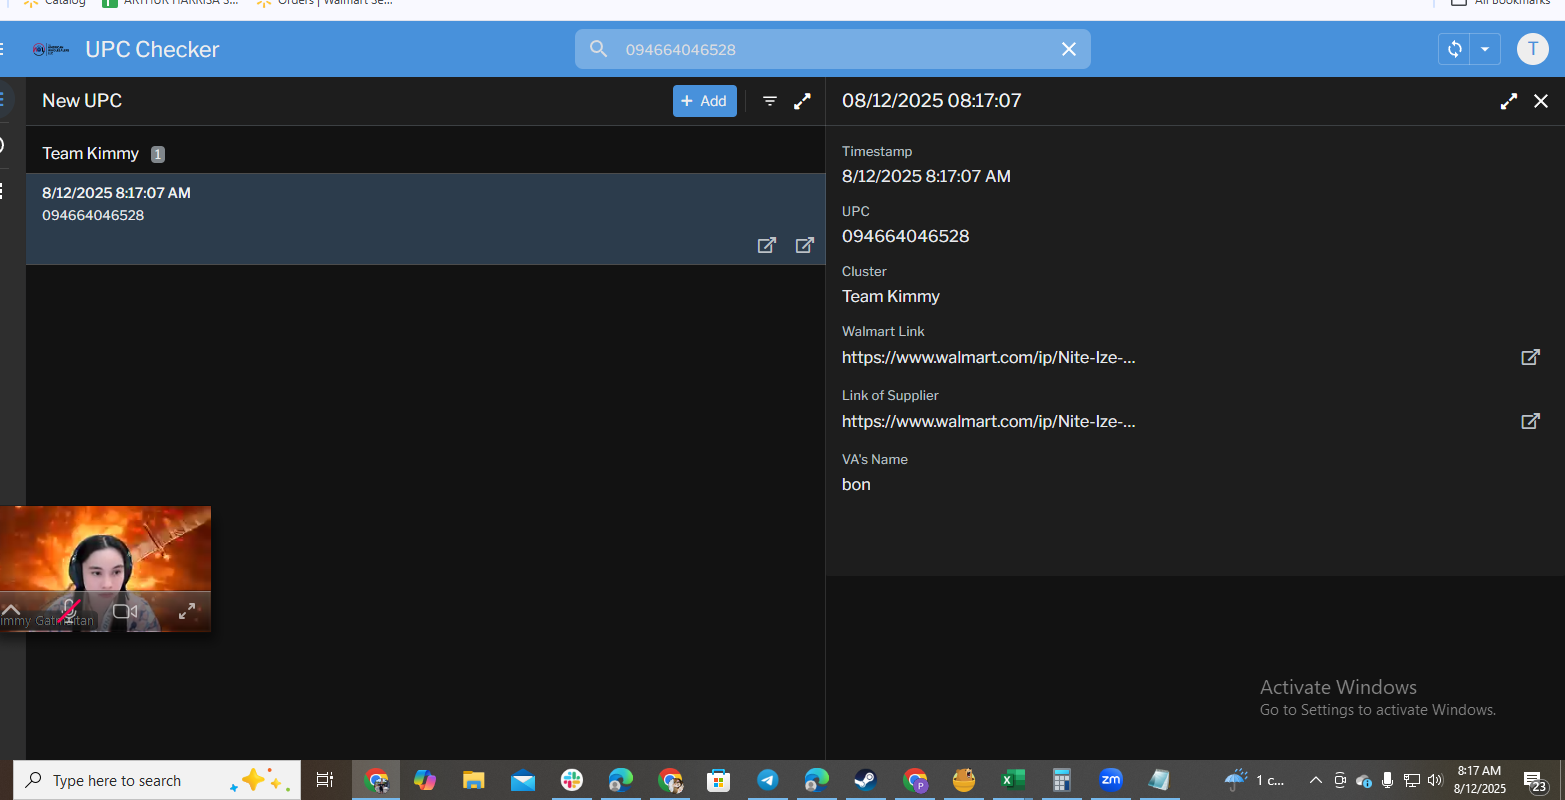Show hidden system tray icons
The image size is (1565, 800).
1316,780
